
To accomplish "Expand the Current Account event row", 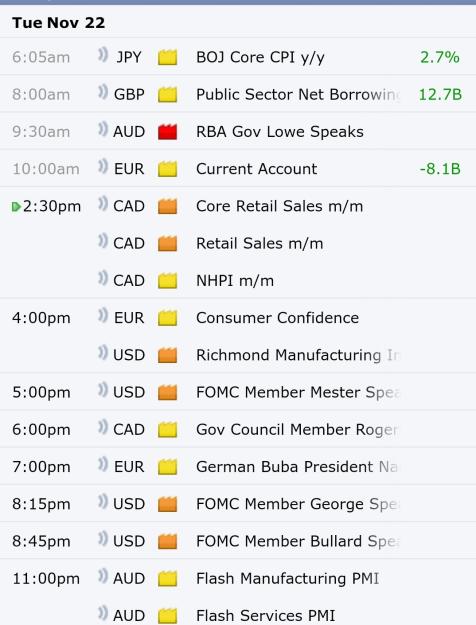I will tap(238, 169).
